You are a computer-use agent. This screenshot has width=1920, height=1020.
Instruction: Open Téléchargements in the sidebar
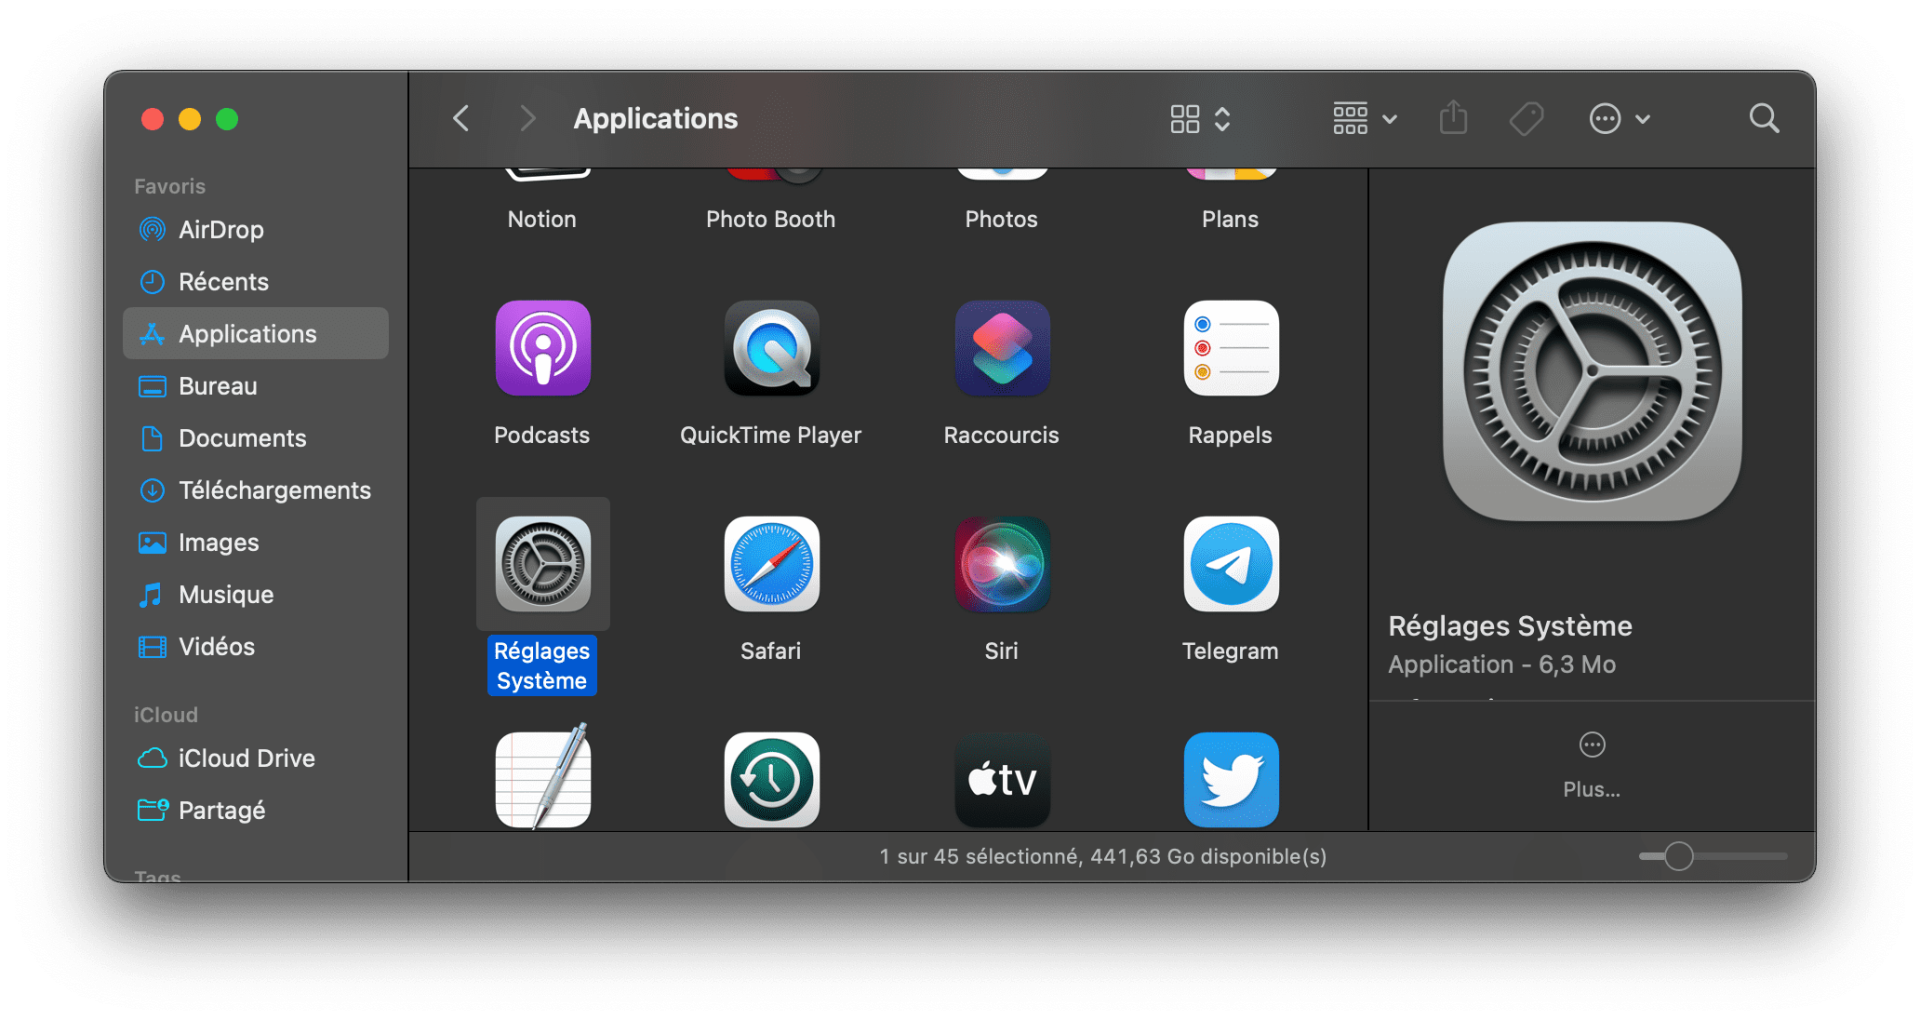(256, 489)
